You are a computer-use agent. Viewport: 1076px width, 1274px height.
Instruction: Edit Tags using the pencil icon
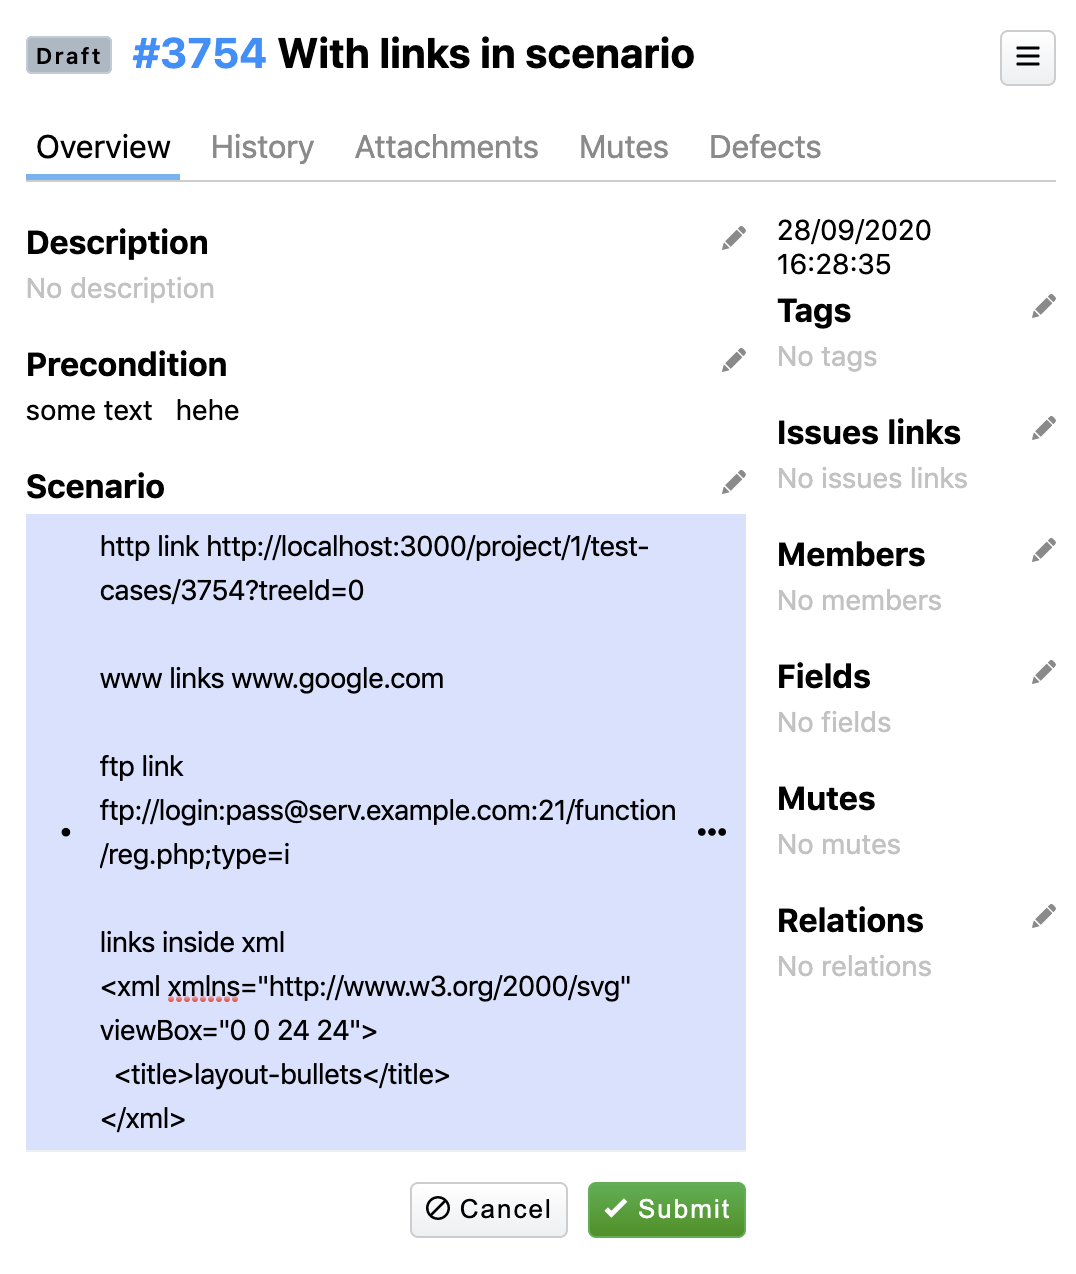pos(1044,306)
